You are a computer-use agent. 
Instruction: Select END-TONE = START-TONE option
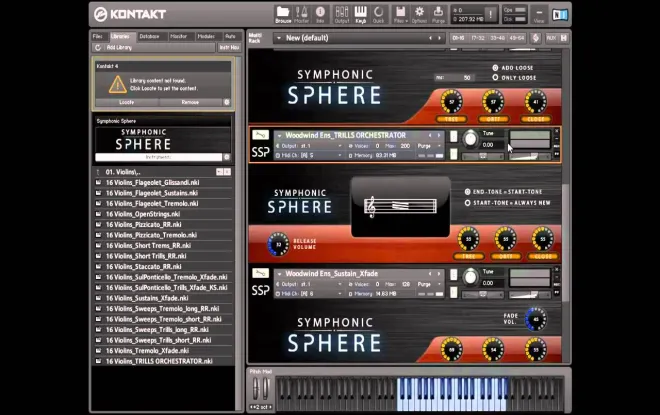(468, 192)
